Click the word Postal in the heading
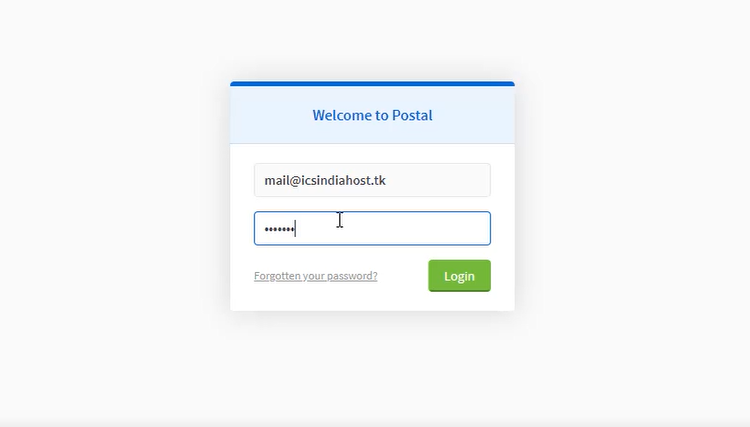This screenshot has width=750, height=427. coord(412,115)
